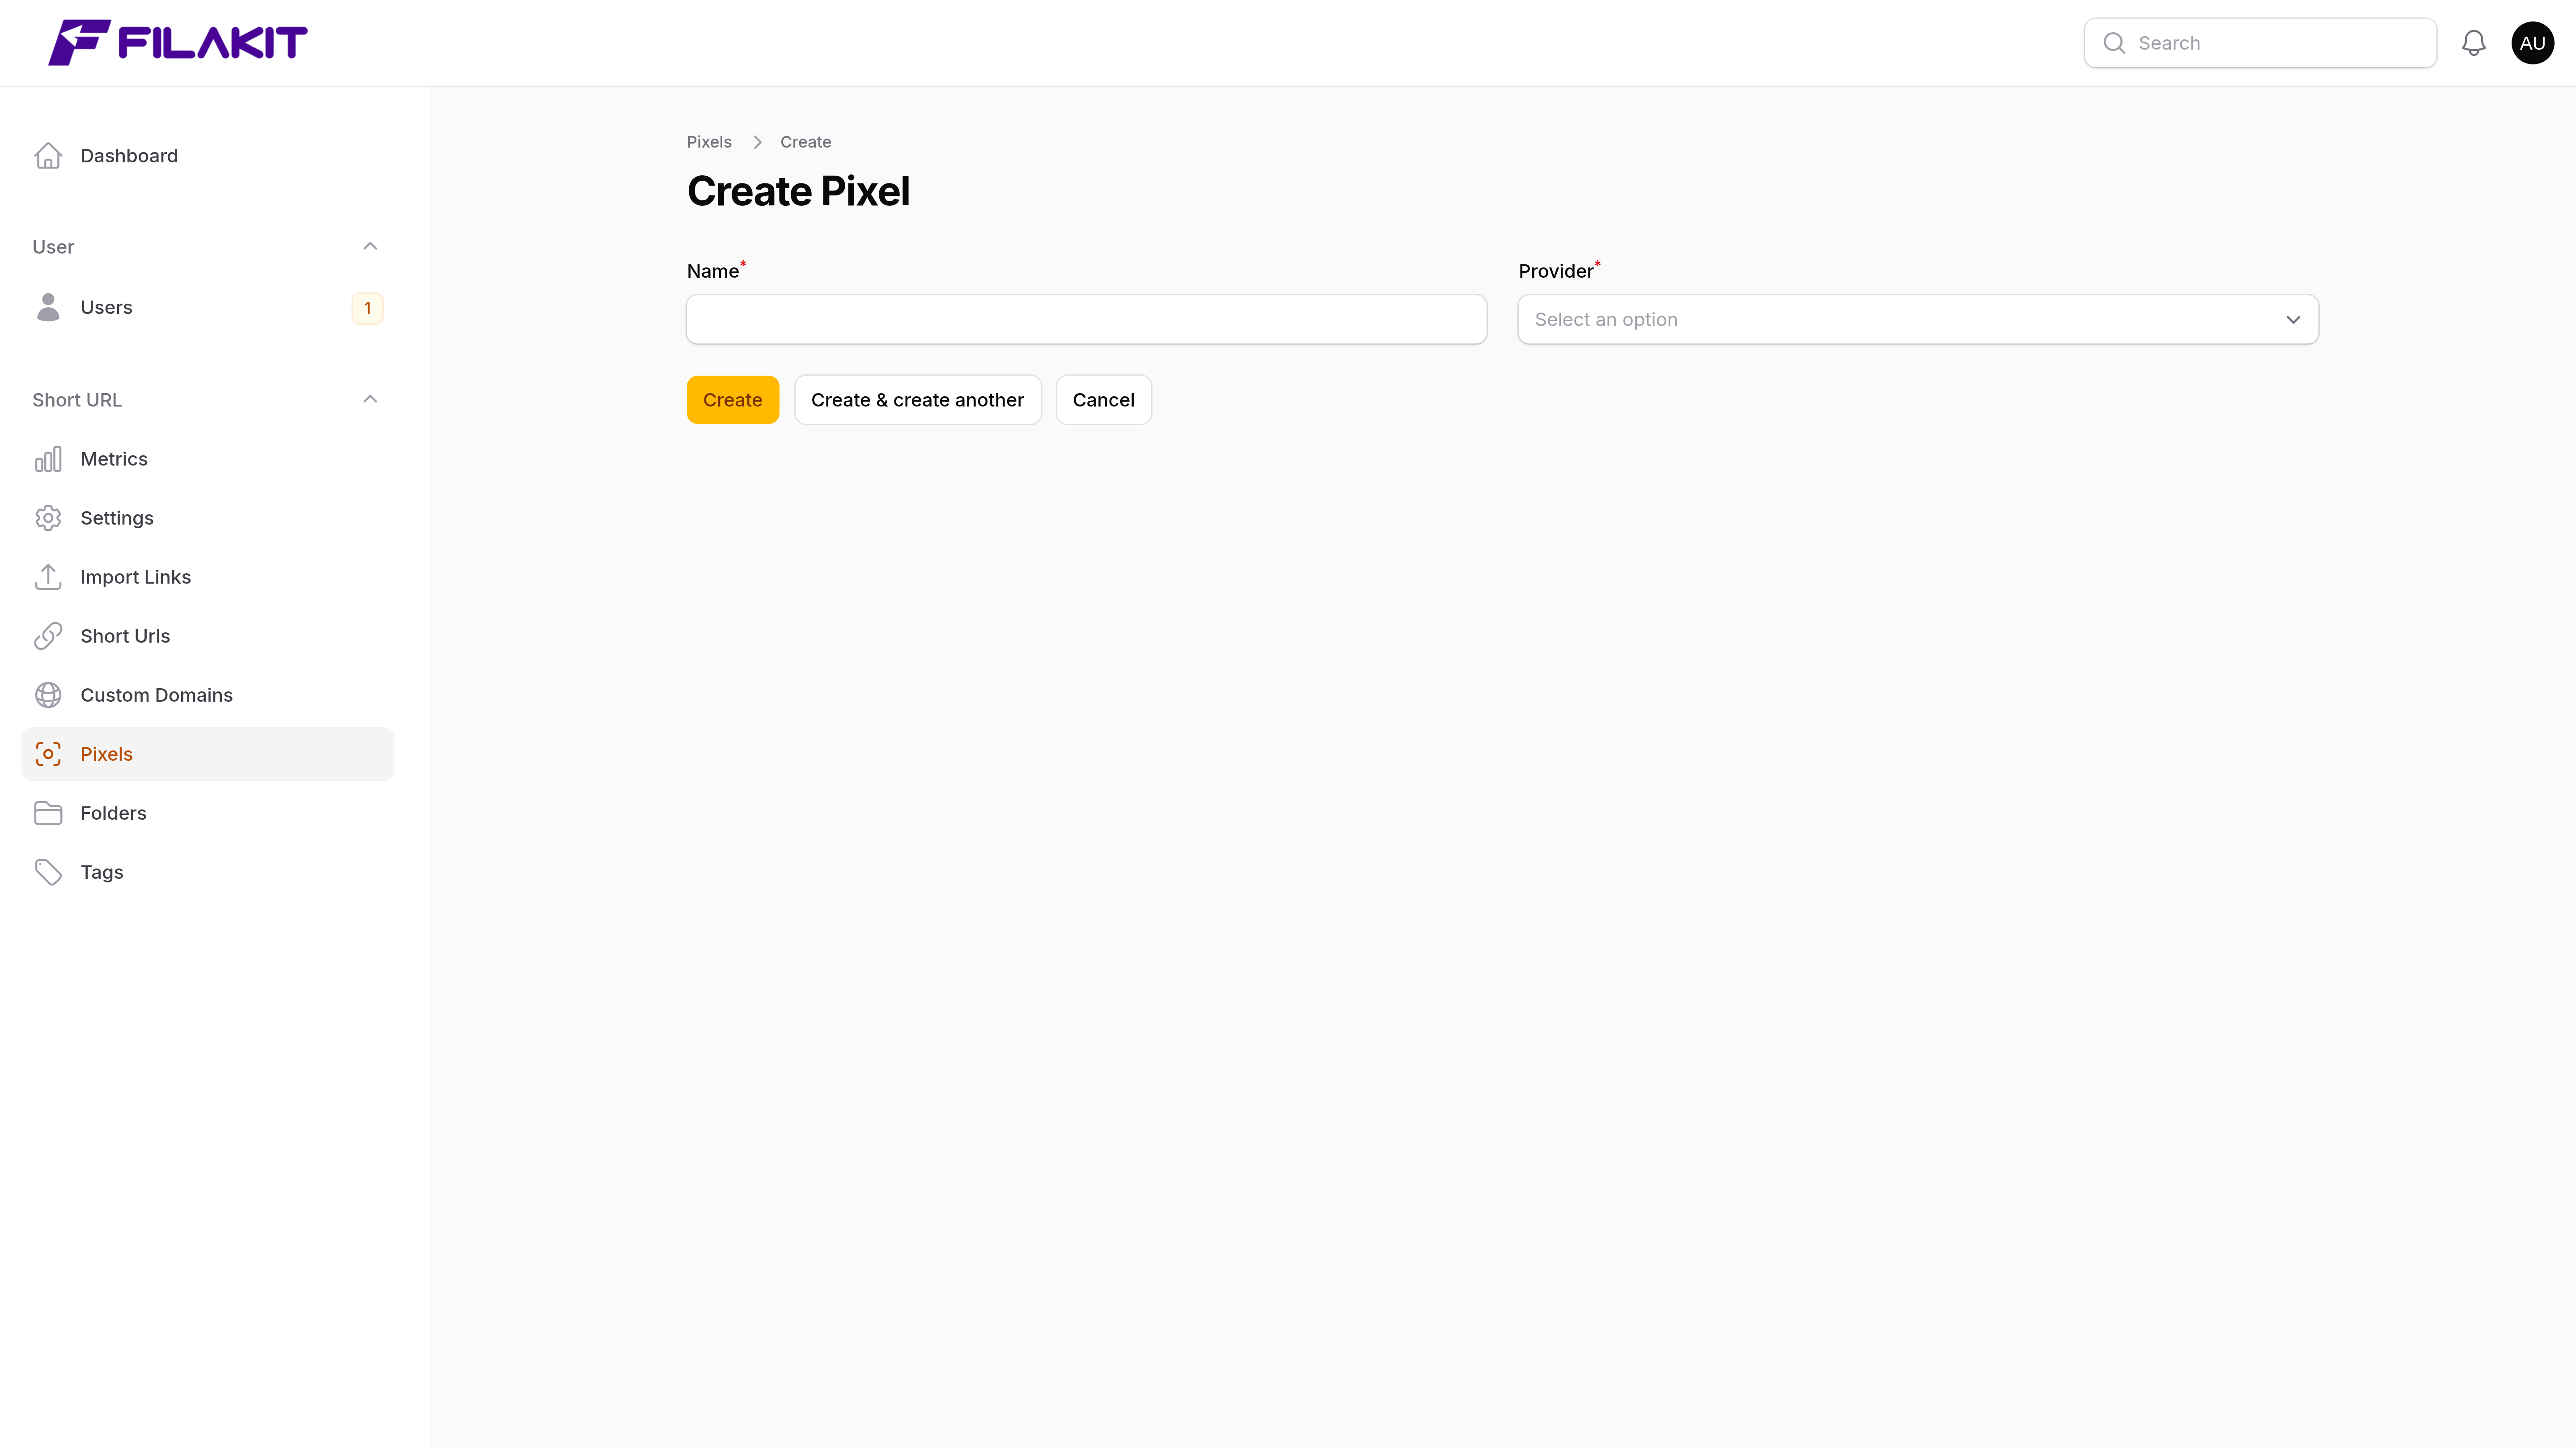Click the Users count badge
2576x1449 pixels.
(367, 308)
